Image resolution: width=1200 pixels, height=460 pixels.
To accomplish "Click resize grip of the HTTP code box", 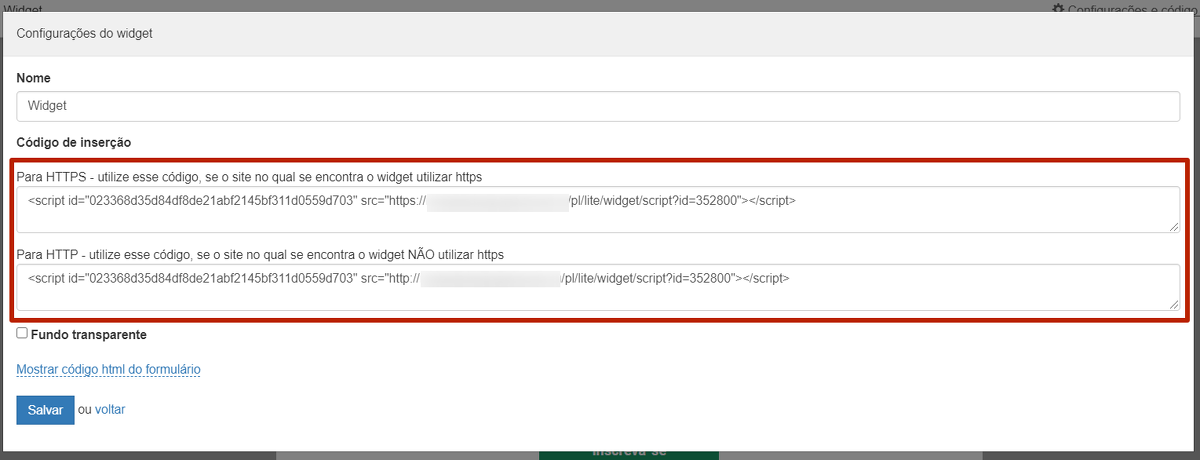I will (x=1174, y=304).
